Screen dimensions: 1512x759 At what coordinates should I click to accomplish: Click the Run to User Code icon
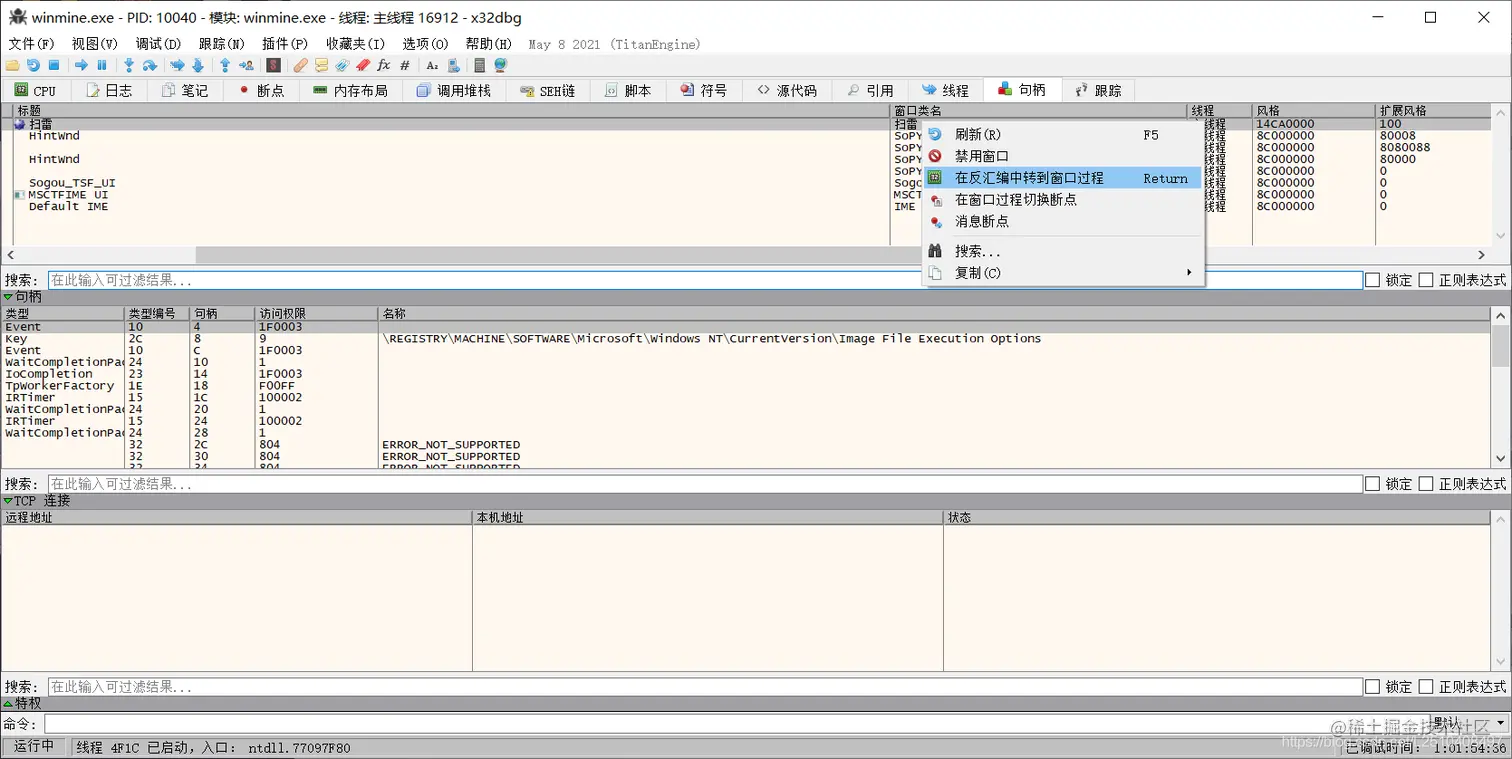246,65
